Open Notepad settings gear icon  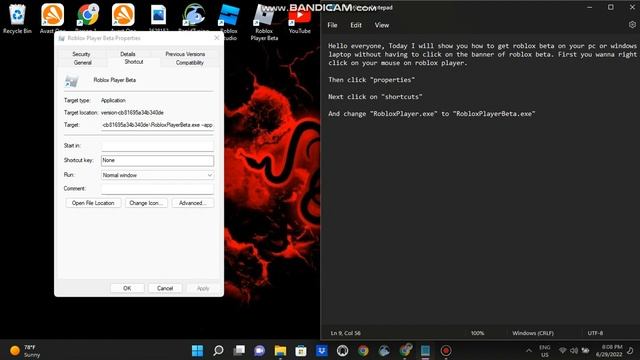click(x=632, y=25)
